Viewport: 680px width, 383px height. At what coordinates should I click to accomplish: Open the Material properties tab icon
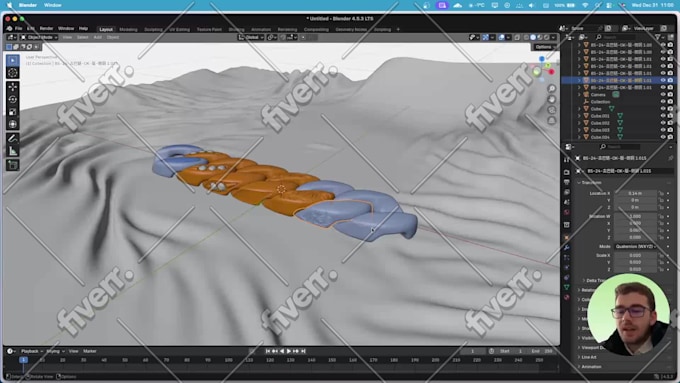tap(566, 297)
